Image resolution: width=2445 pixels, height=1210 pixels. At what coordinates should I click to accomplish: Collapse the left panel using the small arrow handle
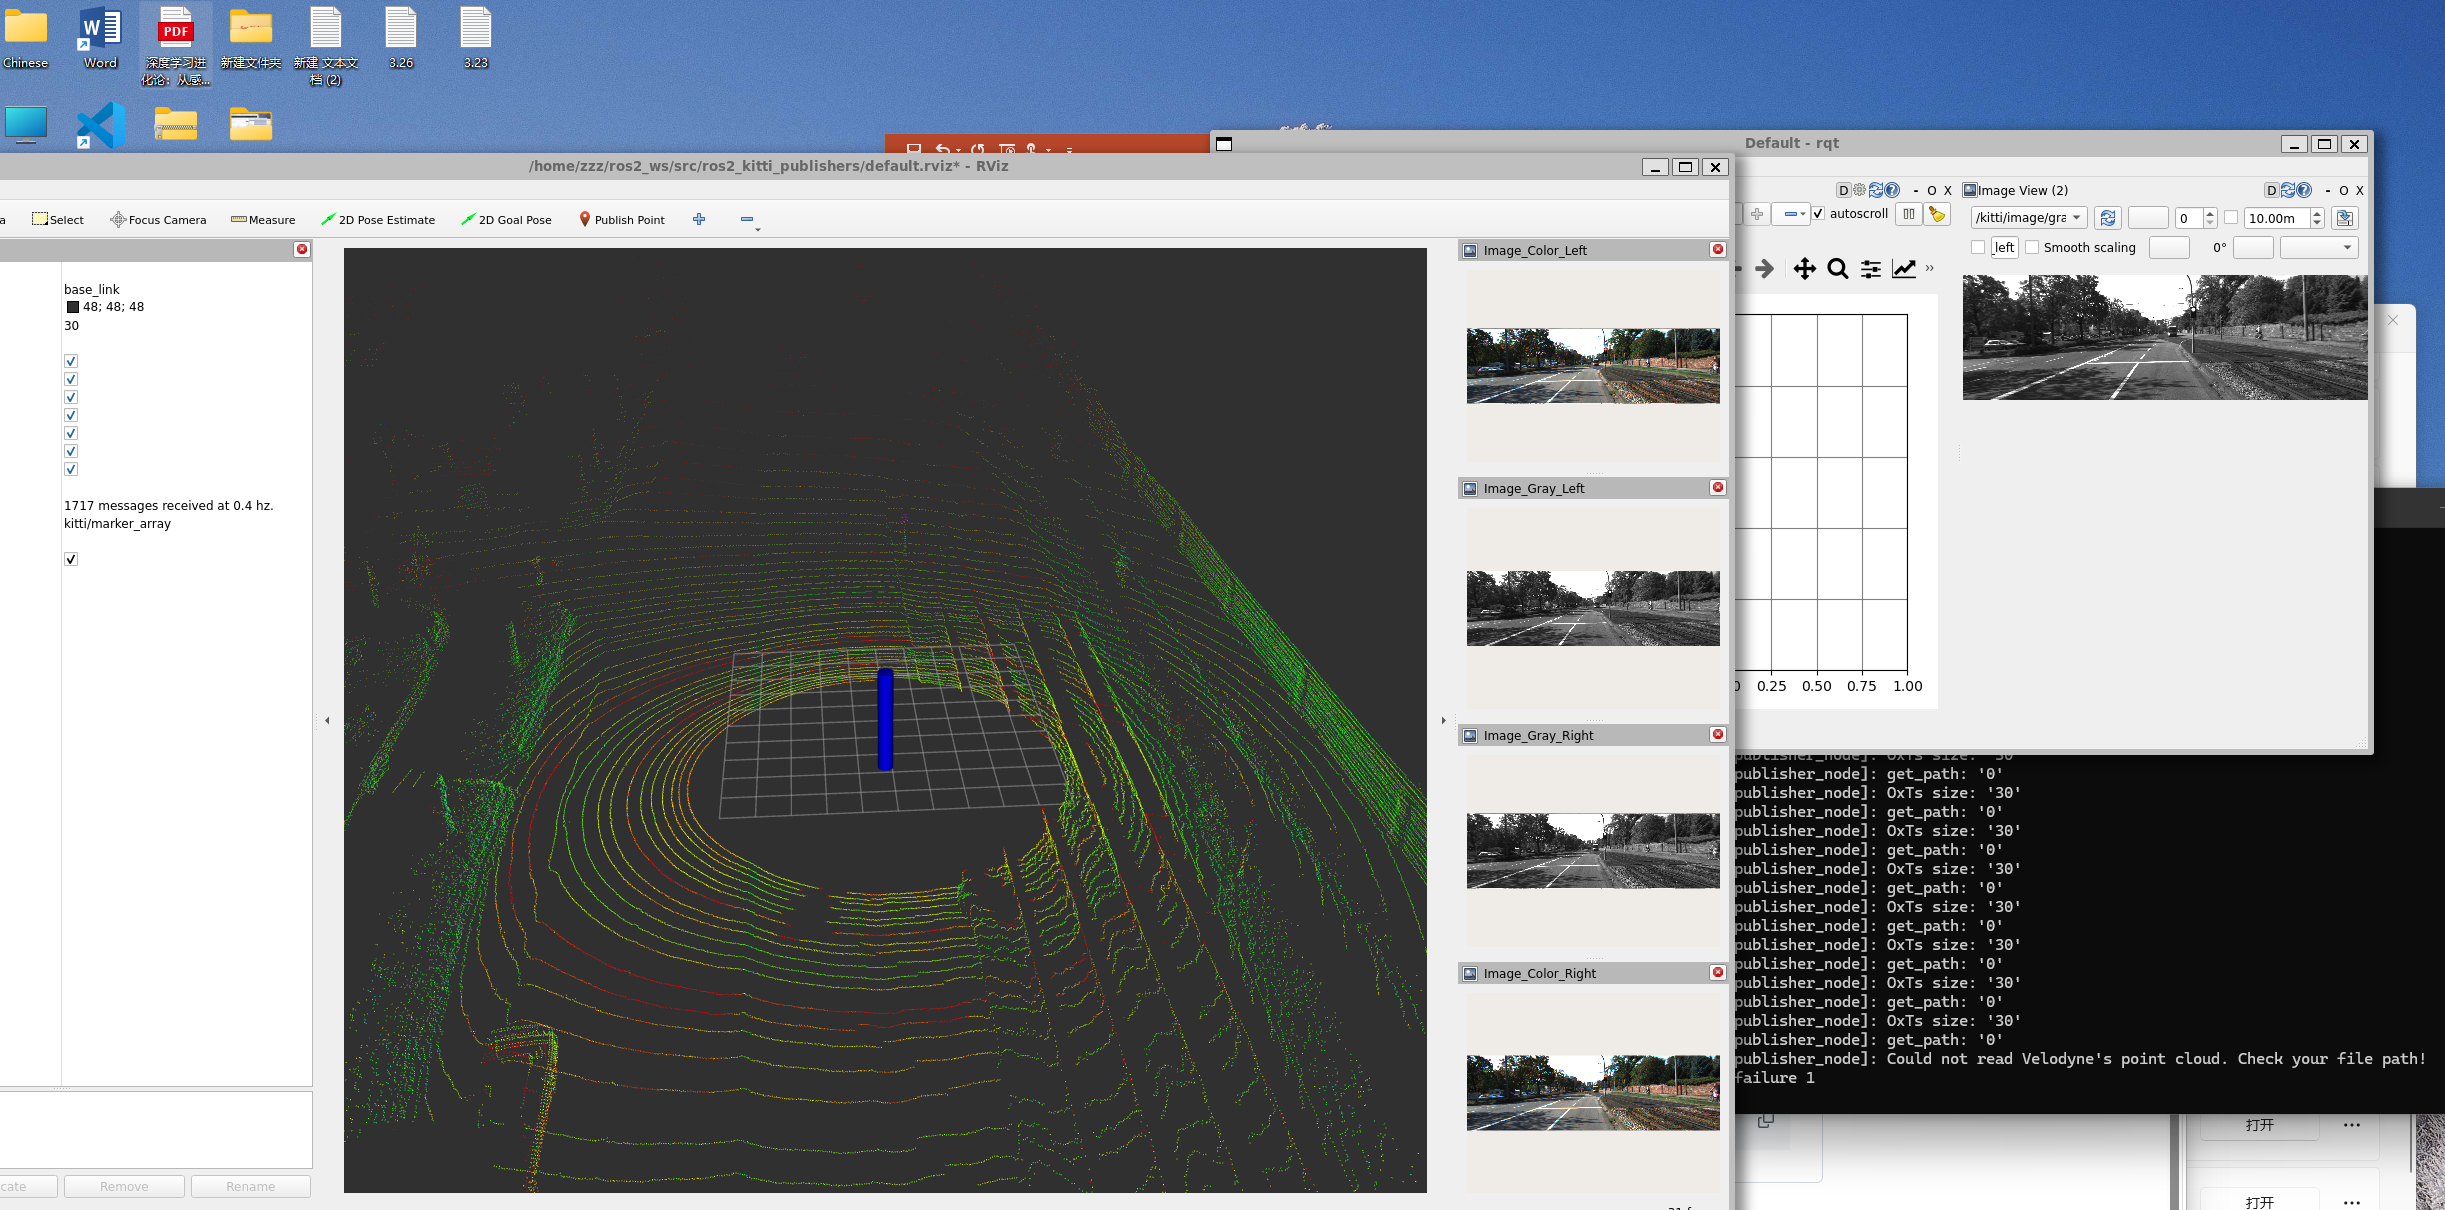point(327,720)
